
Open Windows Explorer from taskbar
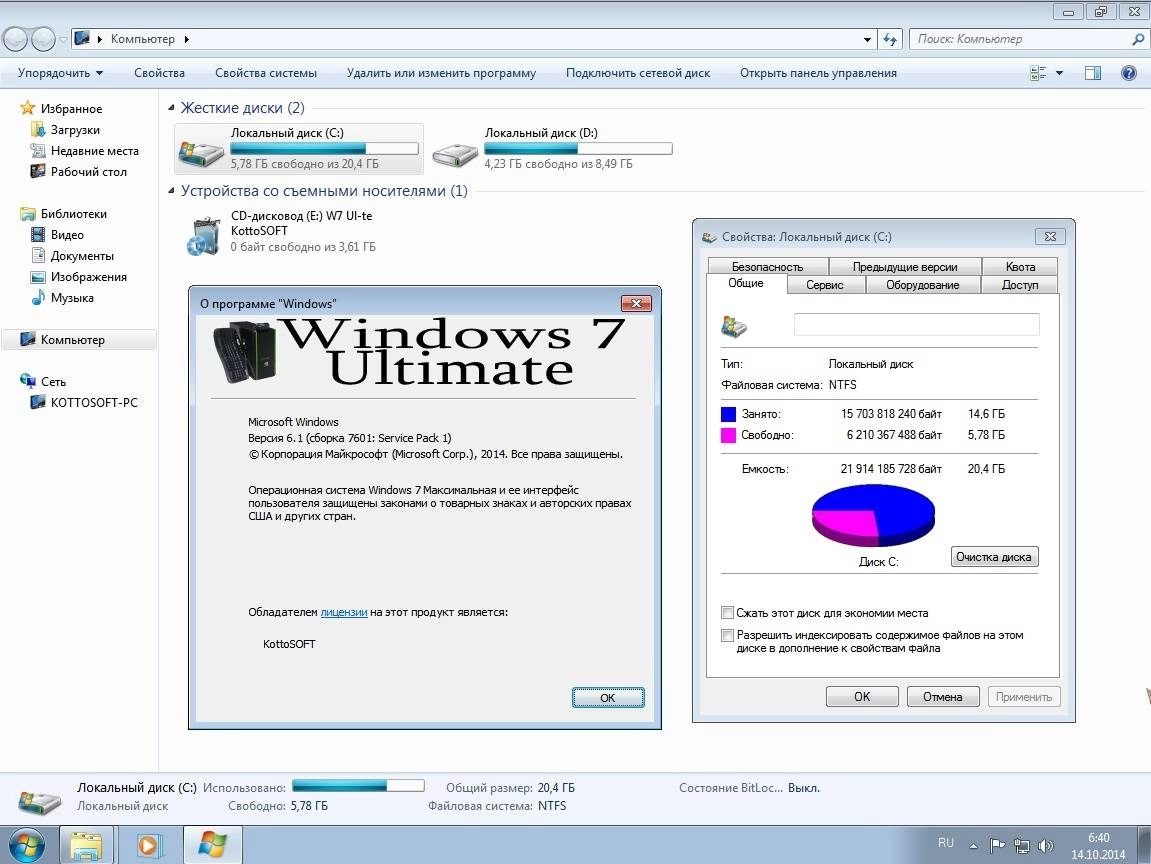87,846
